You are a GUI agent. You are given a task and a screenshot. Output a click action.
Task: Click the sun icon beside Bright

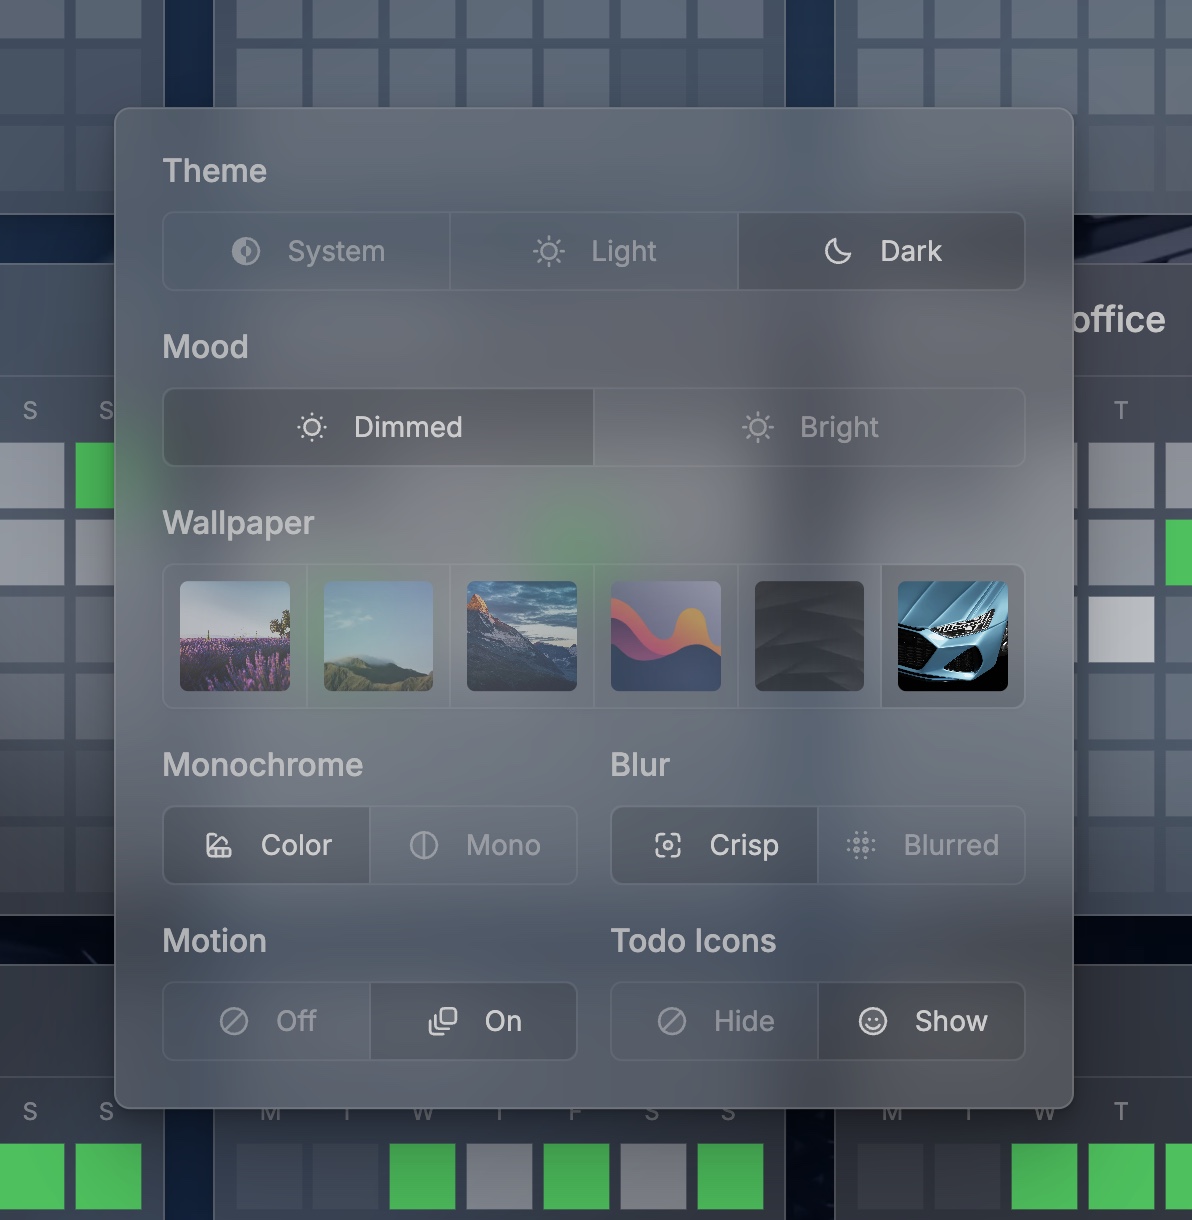click(x=758, y=428)
